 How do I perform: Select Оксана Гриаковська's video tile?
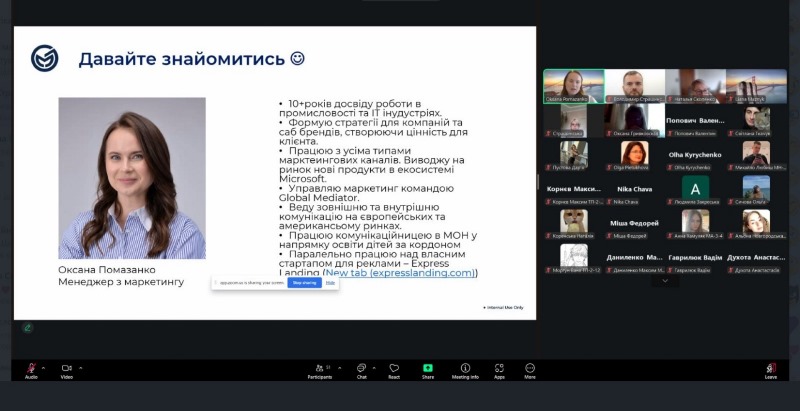pyautogui.click(x=634, y=121)
